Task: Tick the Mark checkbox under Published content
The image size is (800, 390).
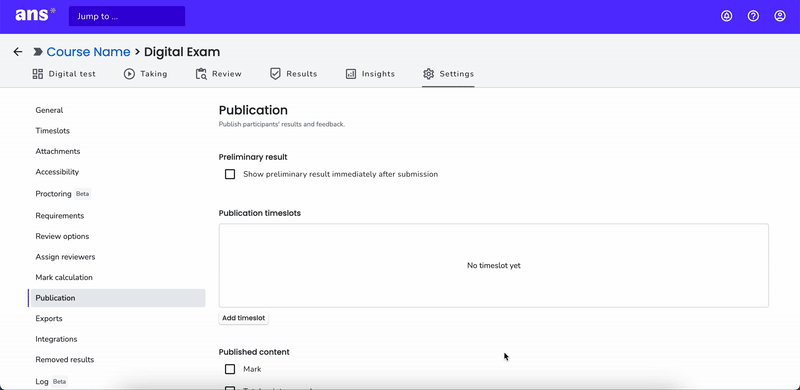Action: pos(230,369)
